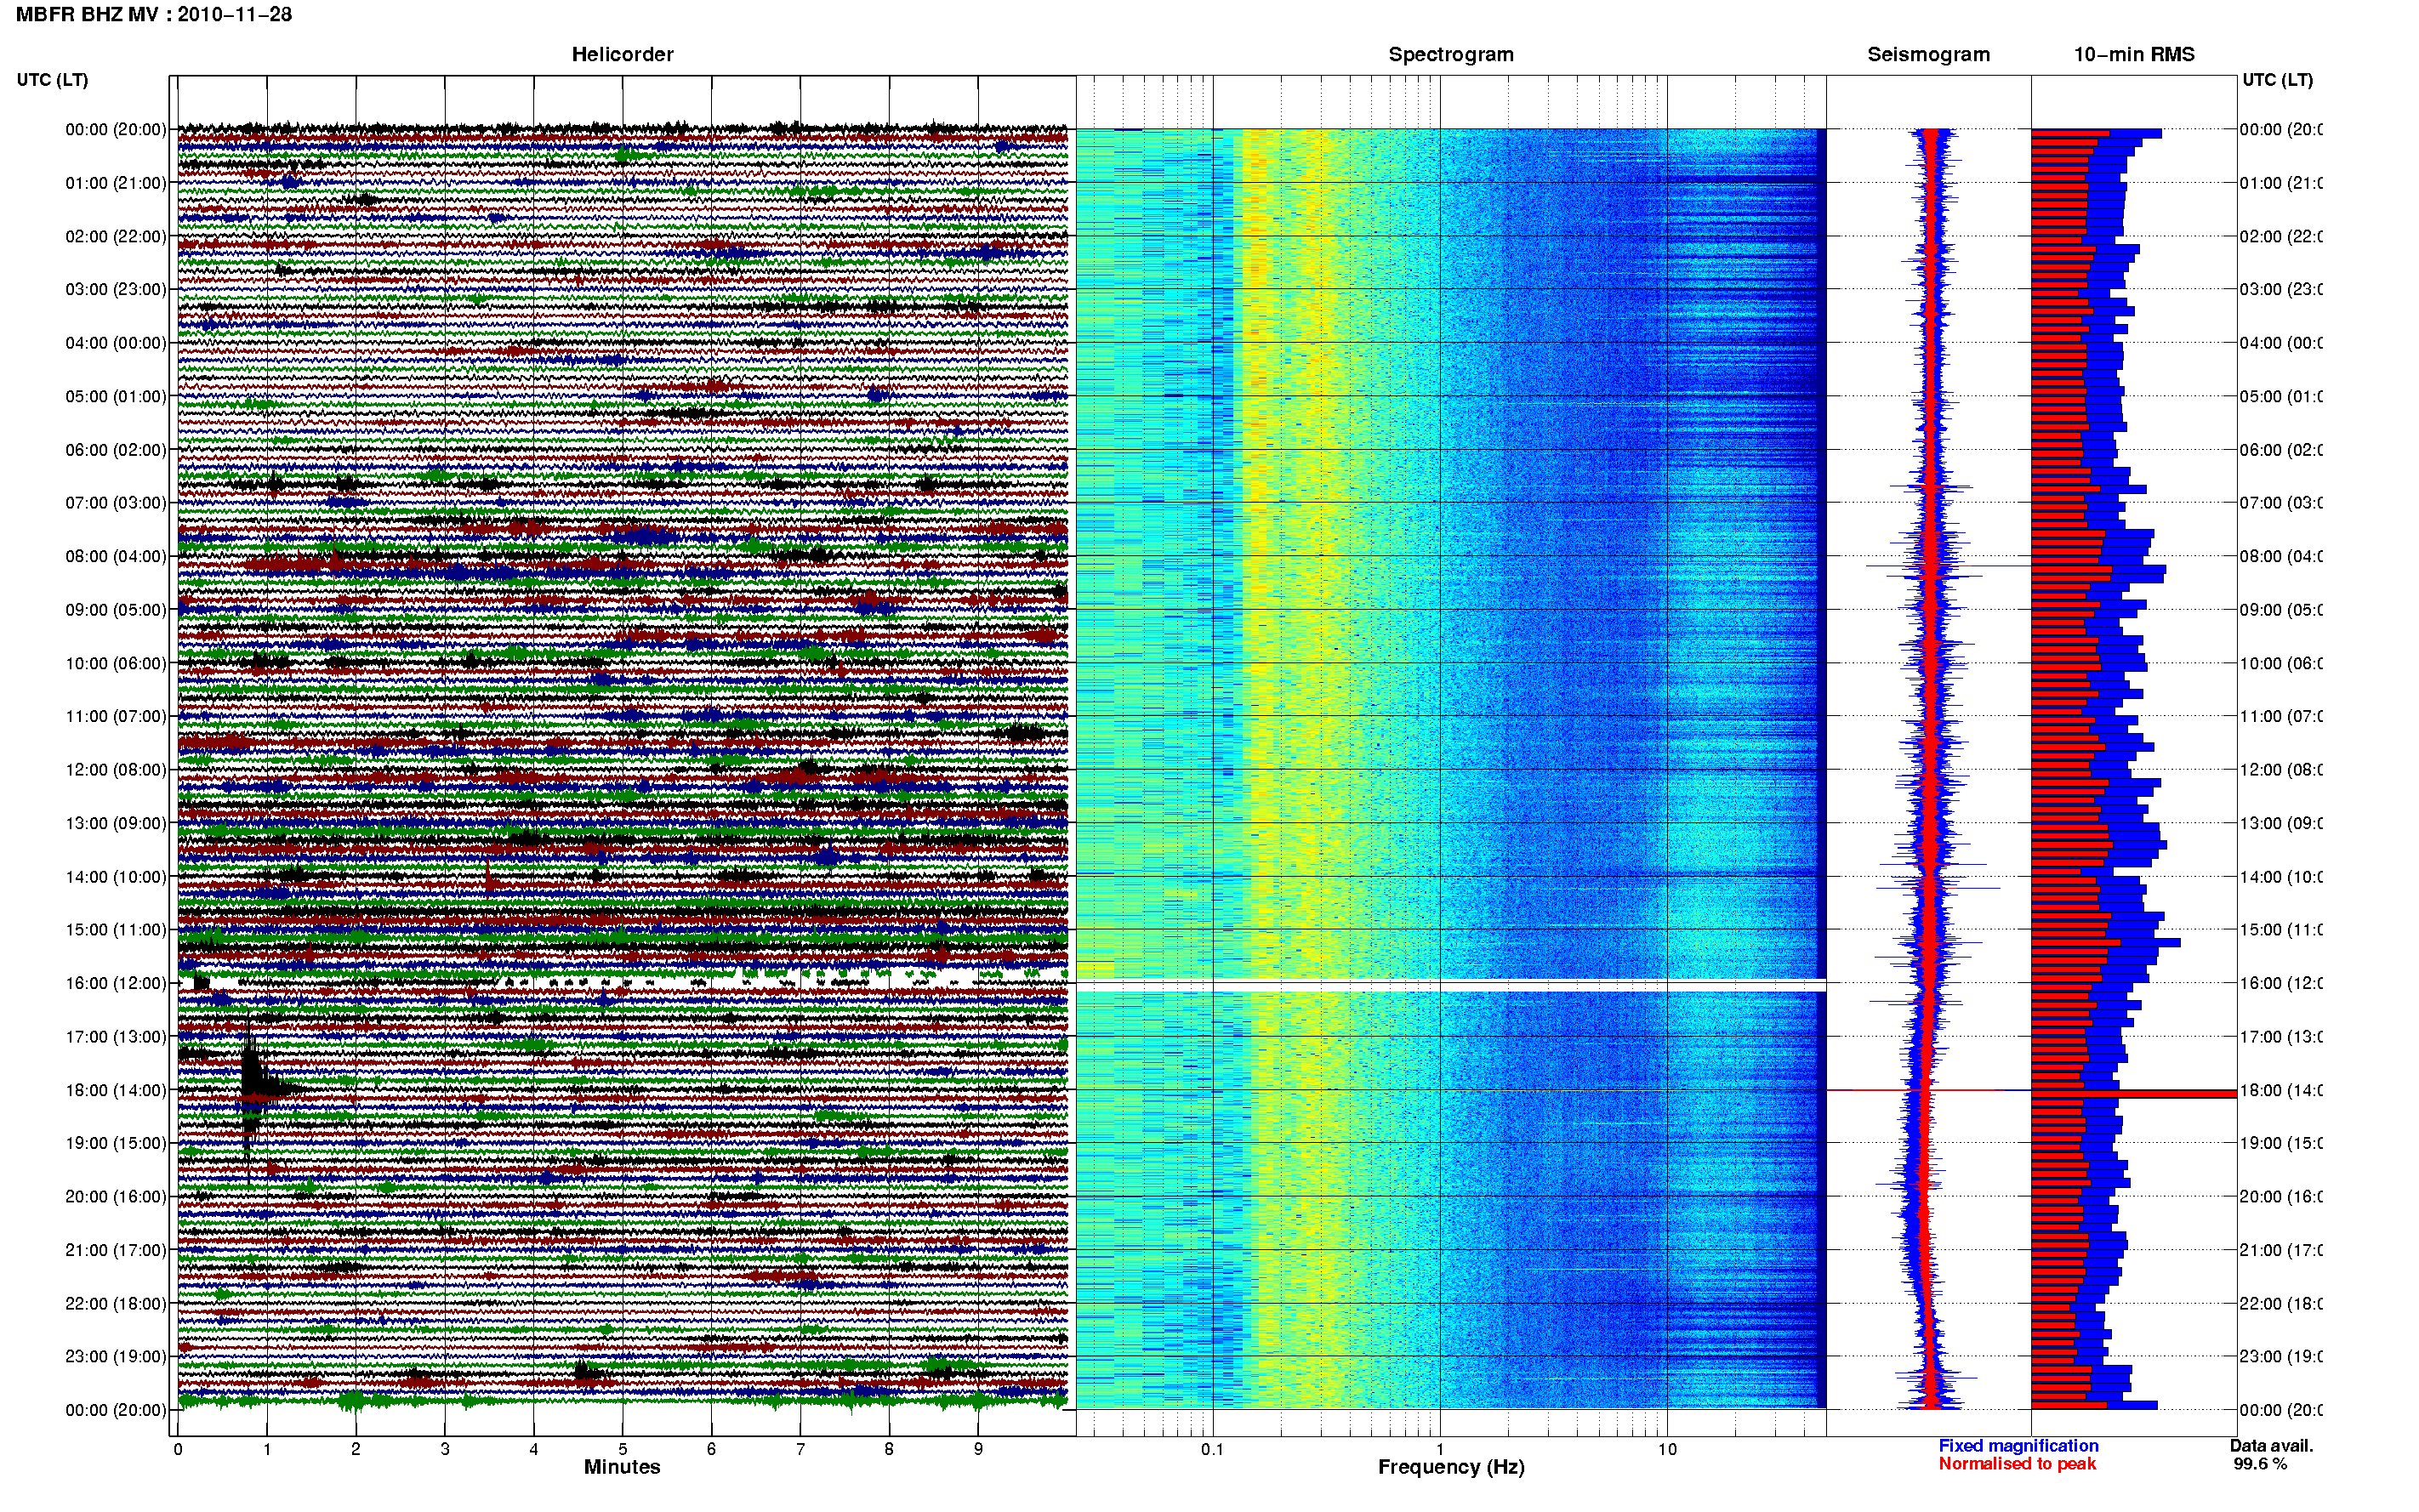This screenshot has height=1512, width=2419.
Task: Select the Seismogram panel heading
Action: (1928, 54)
